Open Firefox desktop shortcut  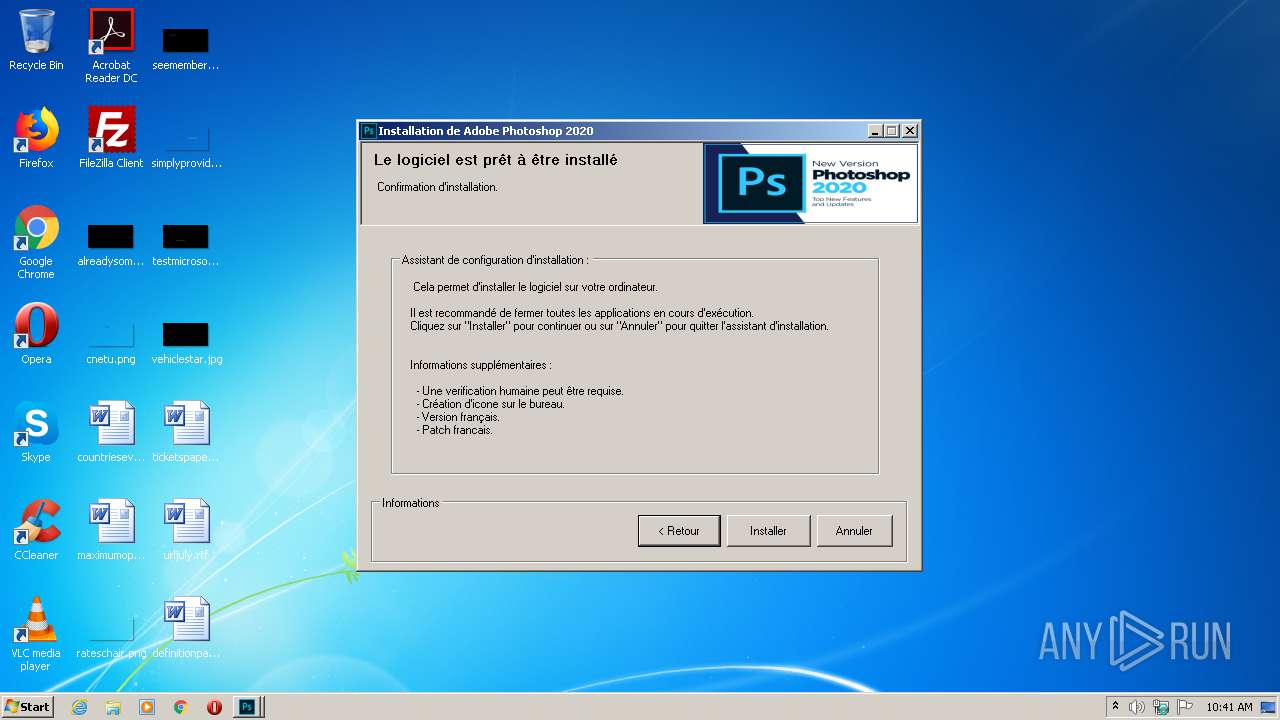(36, 138)
